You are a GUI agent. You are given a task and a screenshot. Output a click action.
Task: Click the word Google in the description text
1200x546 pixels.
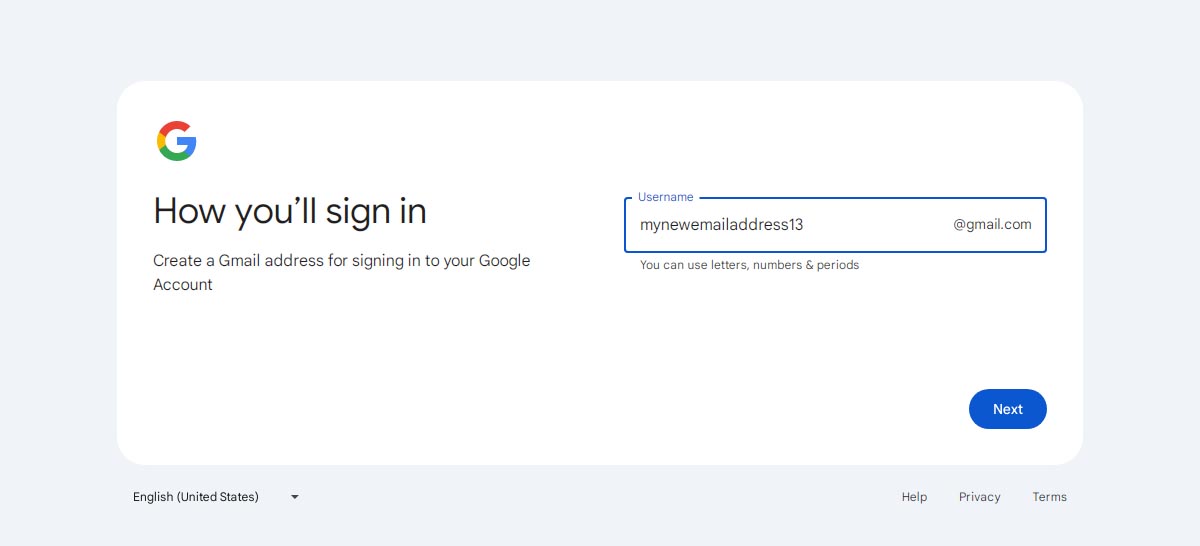[505, 261]
